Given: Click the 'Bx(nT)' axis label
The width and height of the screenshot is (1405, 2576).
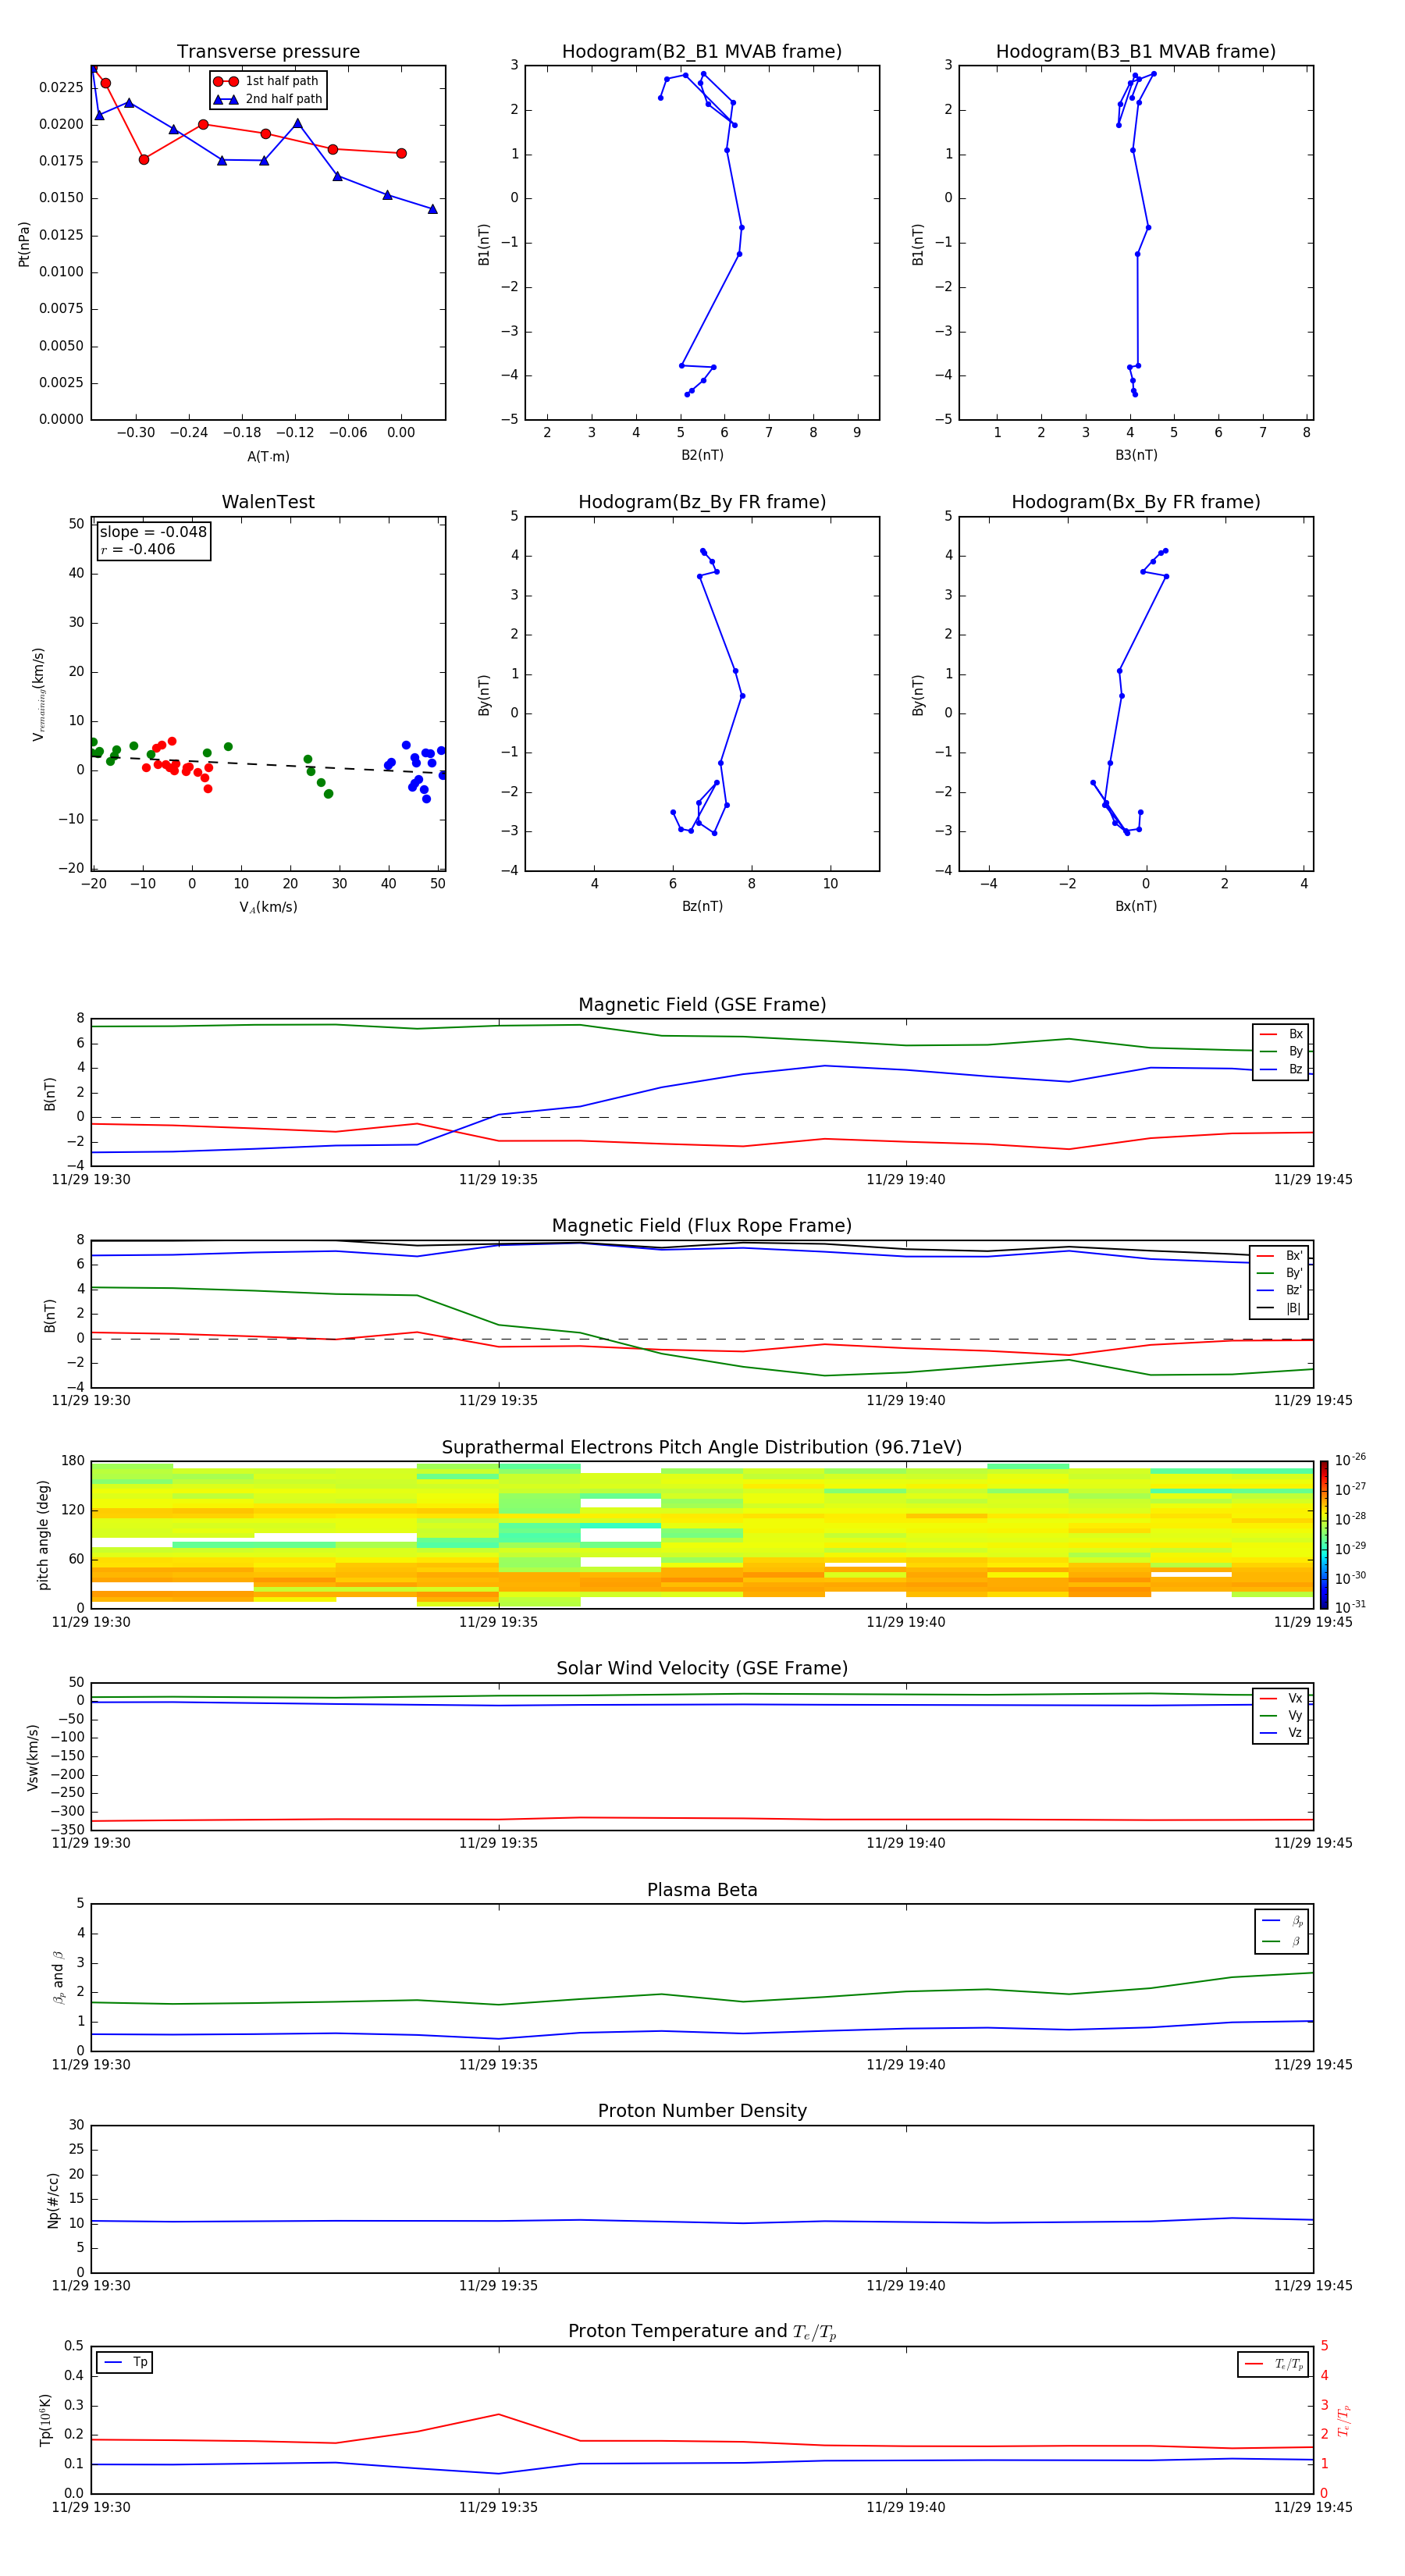Looking at the screenshot, I should click(x=1136, y=906).
